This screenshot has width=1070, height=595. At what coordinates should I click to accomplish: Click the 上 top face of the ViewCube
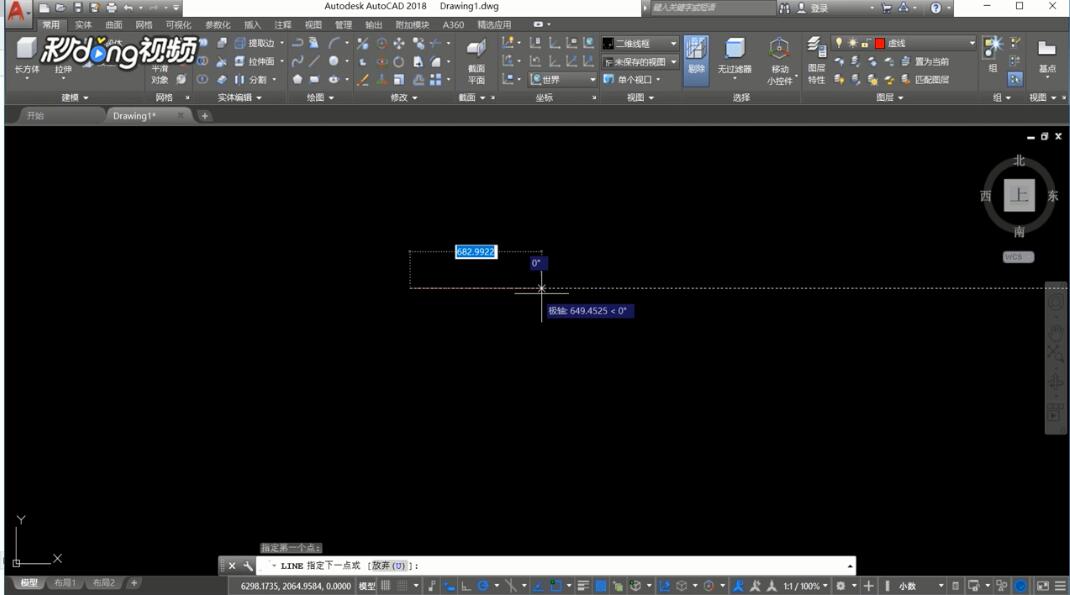[1019, 195]
